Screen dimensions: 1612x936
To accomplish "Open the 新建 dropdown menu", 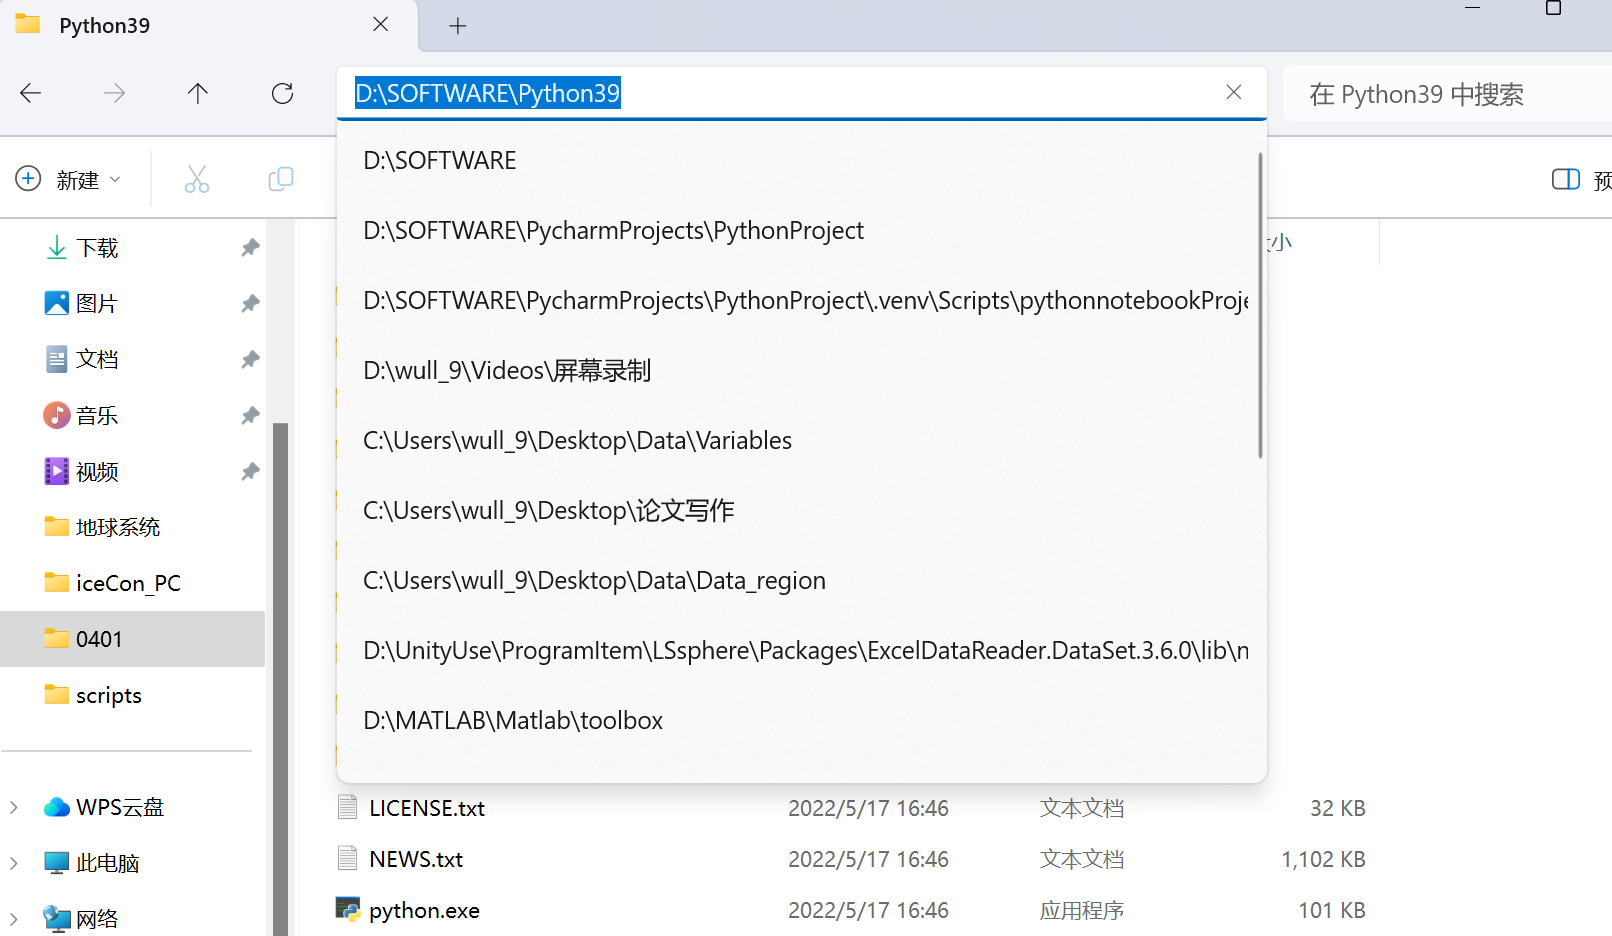I will point(68,179).
